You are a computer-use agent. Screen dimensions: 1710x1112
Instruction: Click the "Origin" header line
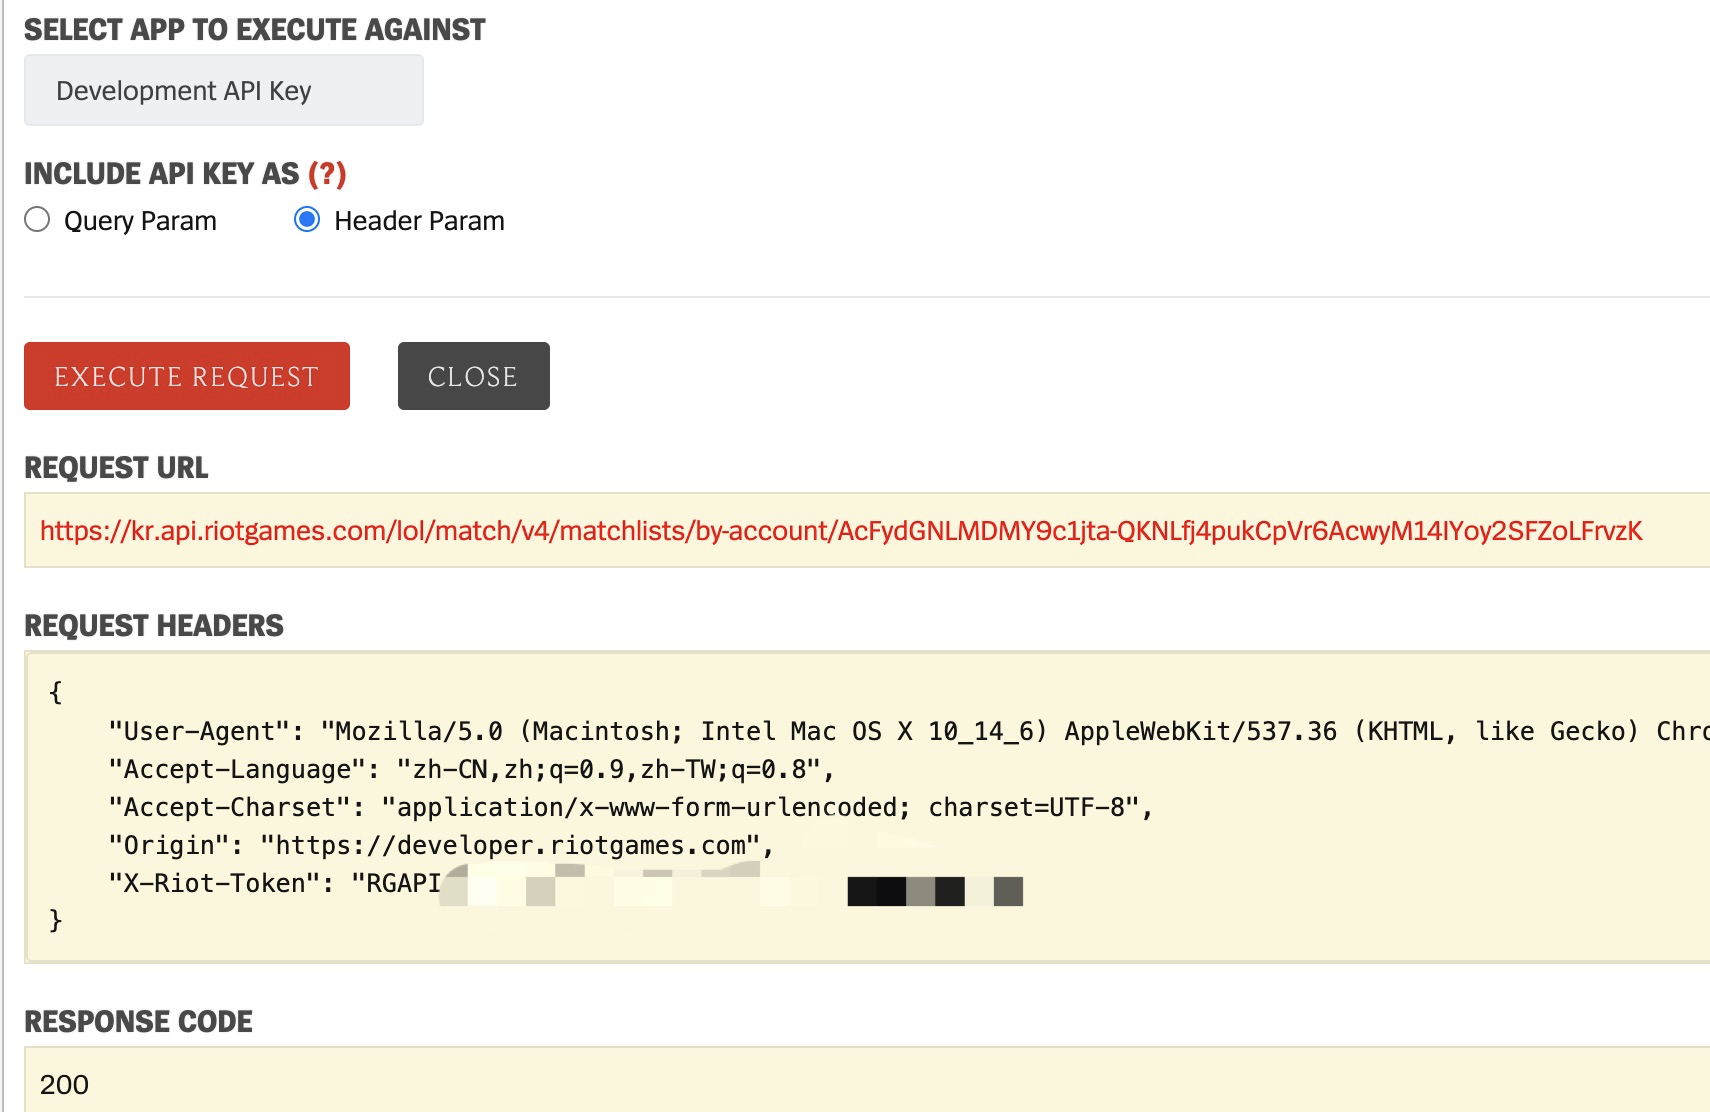tap(441, 845)
